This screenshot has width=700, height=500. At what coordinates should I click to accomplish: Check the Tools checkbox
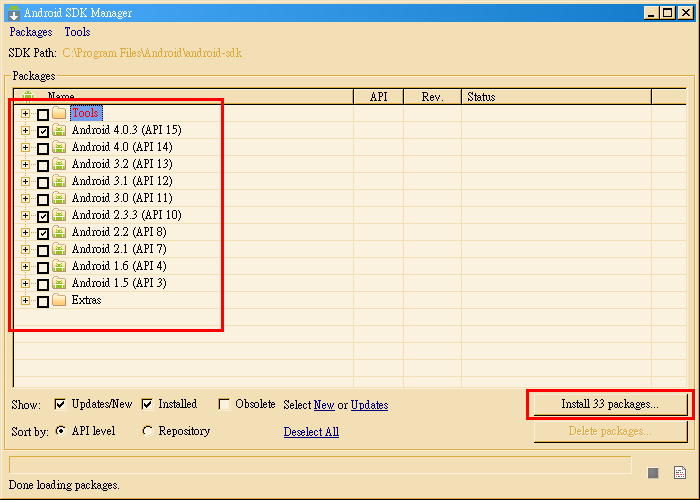43,115
